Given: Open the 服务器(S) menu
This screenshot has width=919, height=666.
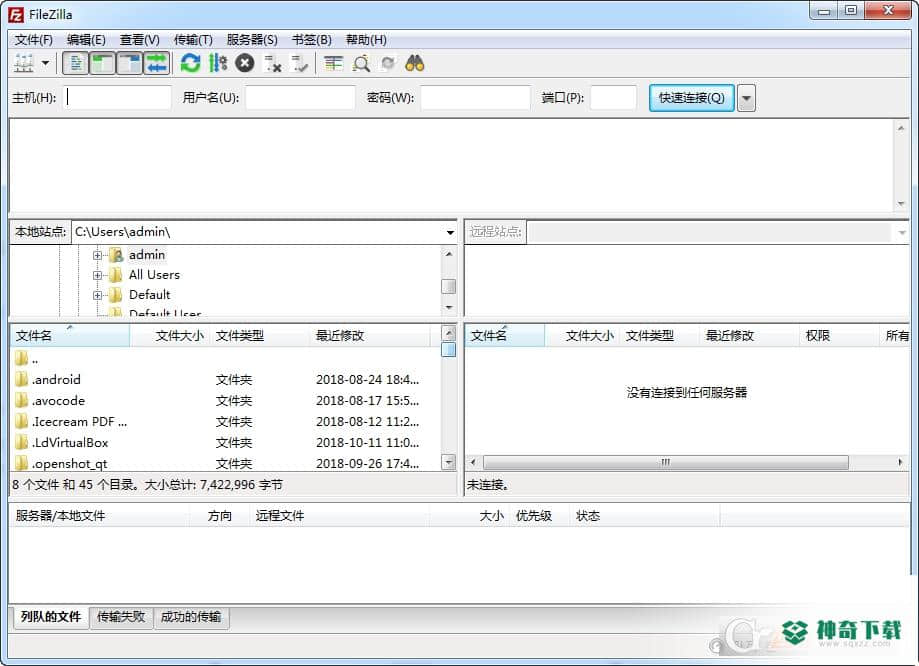Looking at the screenshot, I should pos(252,40).
